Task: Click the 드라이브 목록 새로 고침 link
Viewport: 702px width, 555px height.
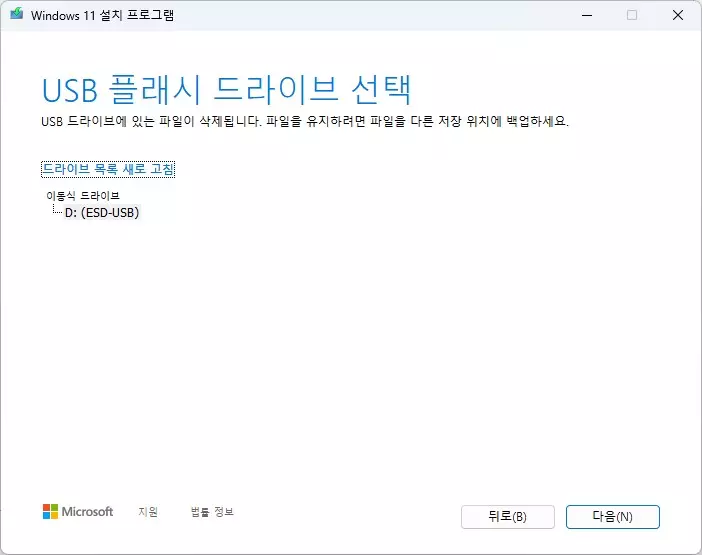Action: click(x=108, y=169)
